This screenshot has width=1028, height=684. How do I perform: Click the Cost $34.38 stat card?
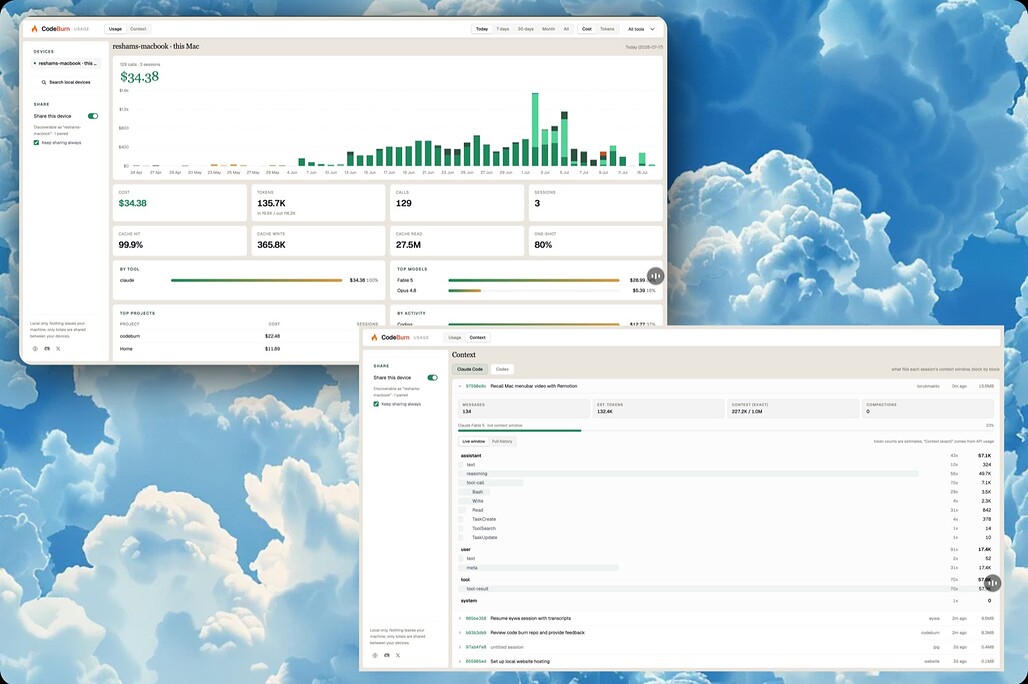click(180, 203)
